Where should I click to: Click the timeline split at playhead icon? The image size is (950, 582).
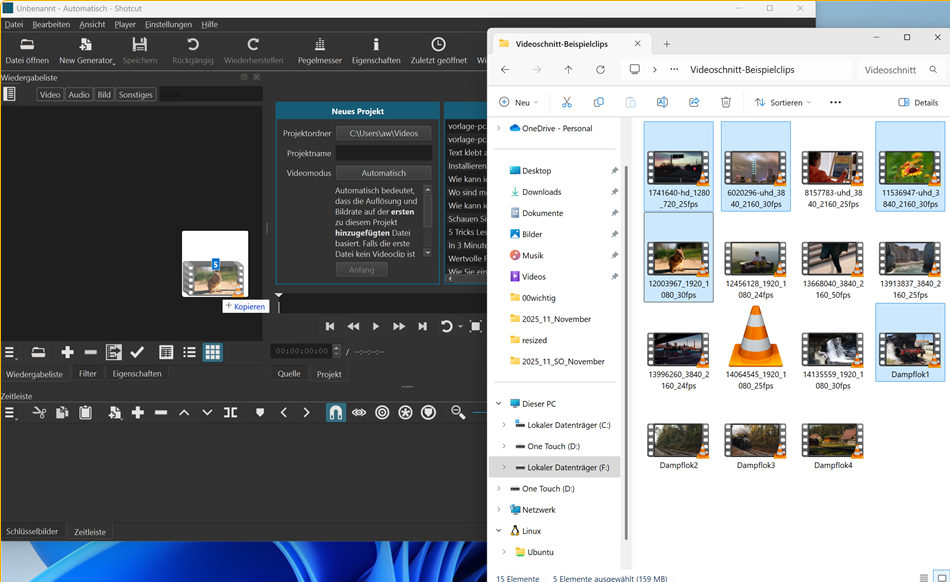231,412
